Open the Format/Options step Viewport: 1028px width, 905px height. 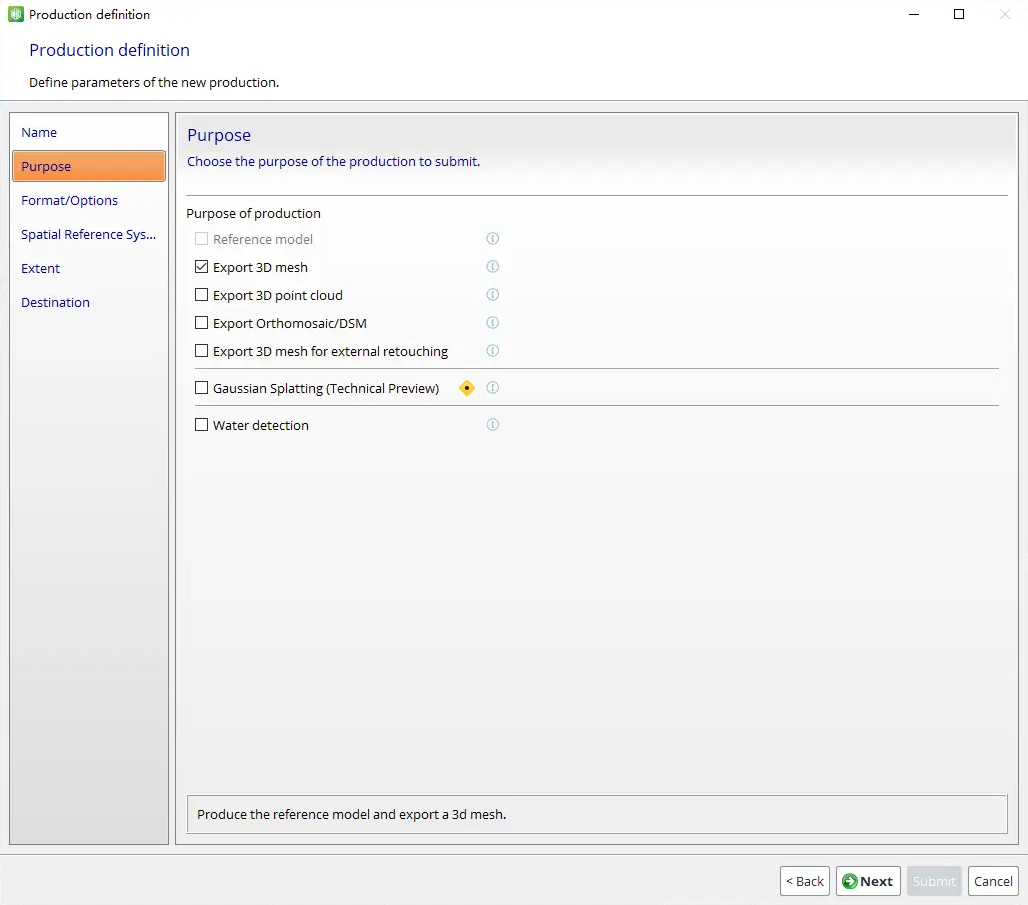(89, 201)
